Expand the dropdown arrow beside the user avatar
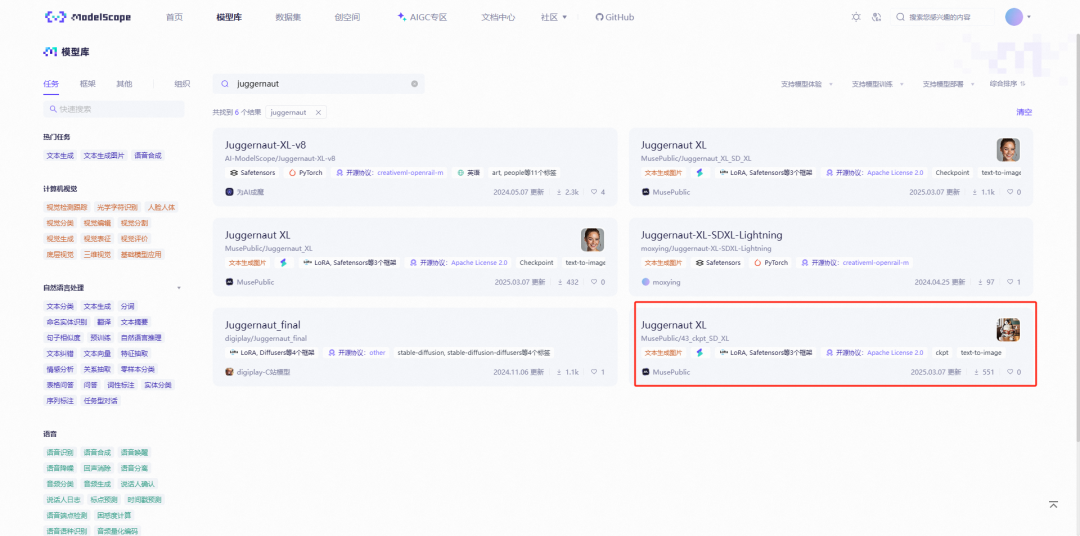 click(x=1029, y=17)
